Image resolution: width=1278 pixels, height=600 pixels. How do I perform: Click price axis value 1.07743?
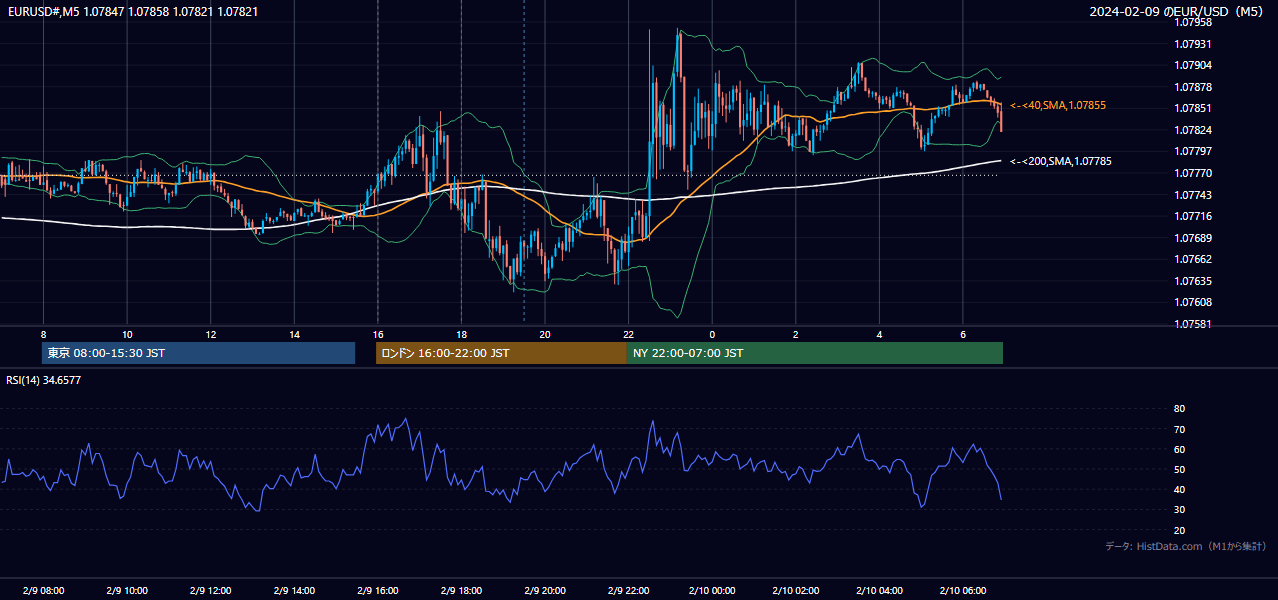(1192, 195)
